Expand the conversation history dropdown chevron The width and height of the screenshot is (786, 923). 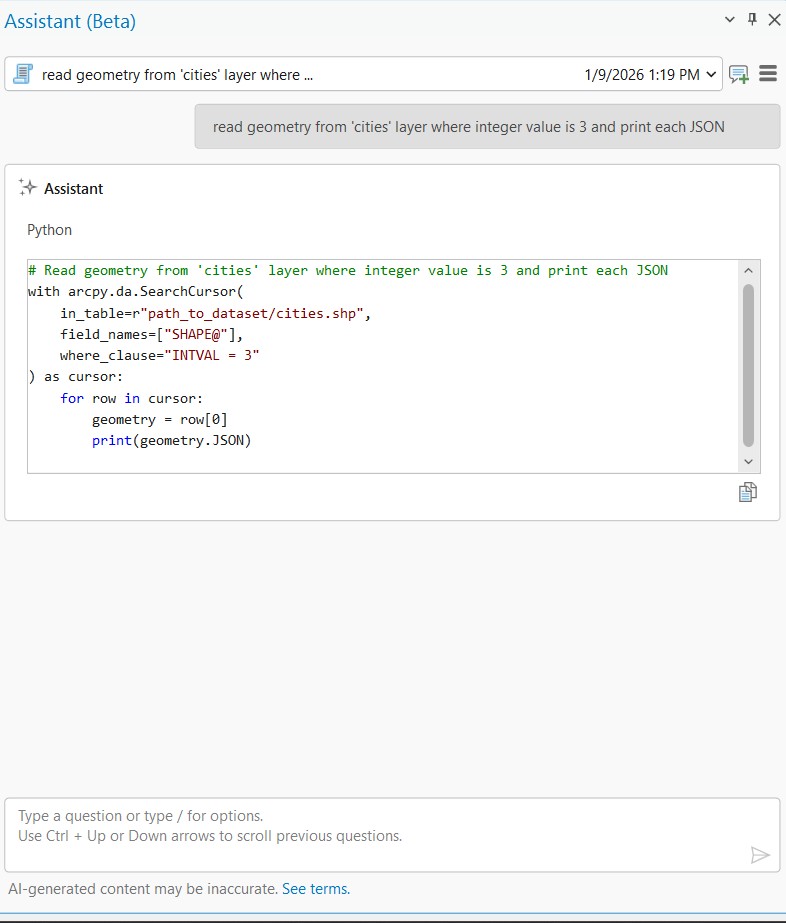[711, 74]
